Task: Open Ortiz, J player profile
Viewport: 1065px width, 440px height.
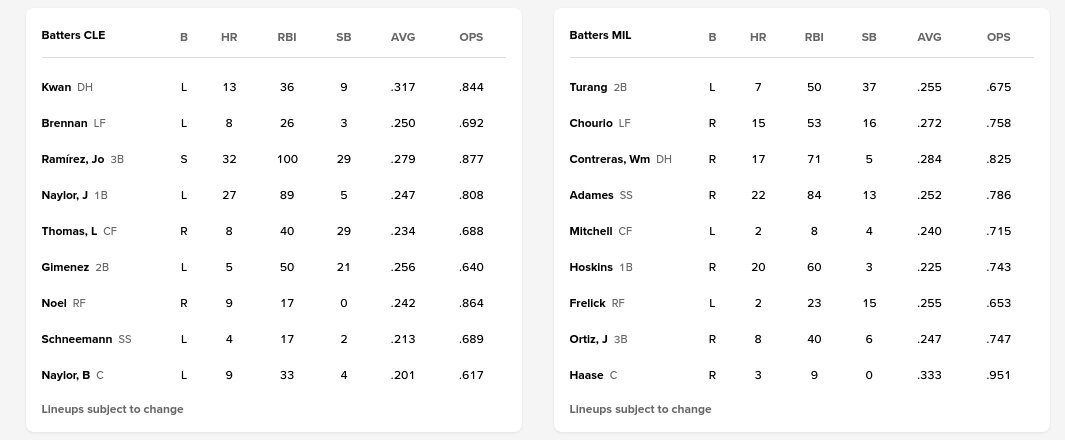Action: pyautogui.click(x=589, y=339)
